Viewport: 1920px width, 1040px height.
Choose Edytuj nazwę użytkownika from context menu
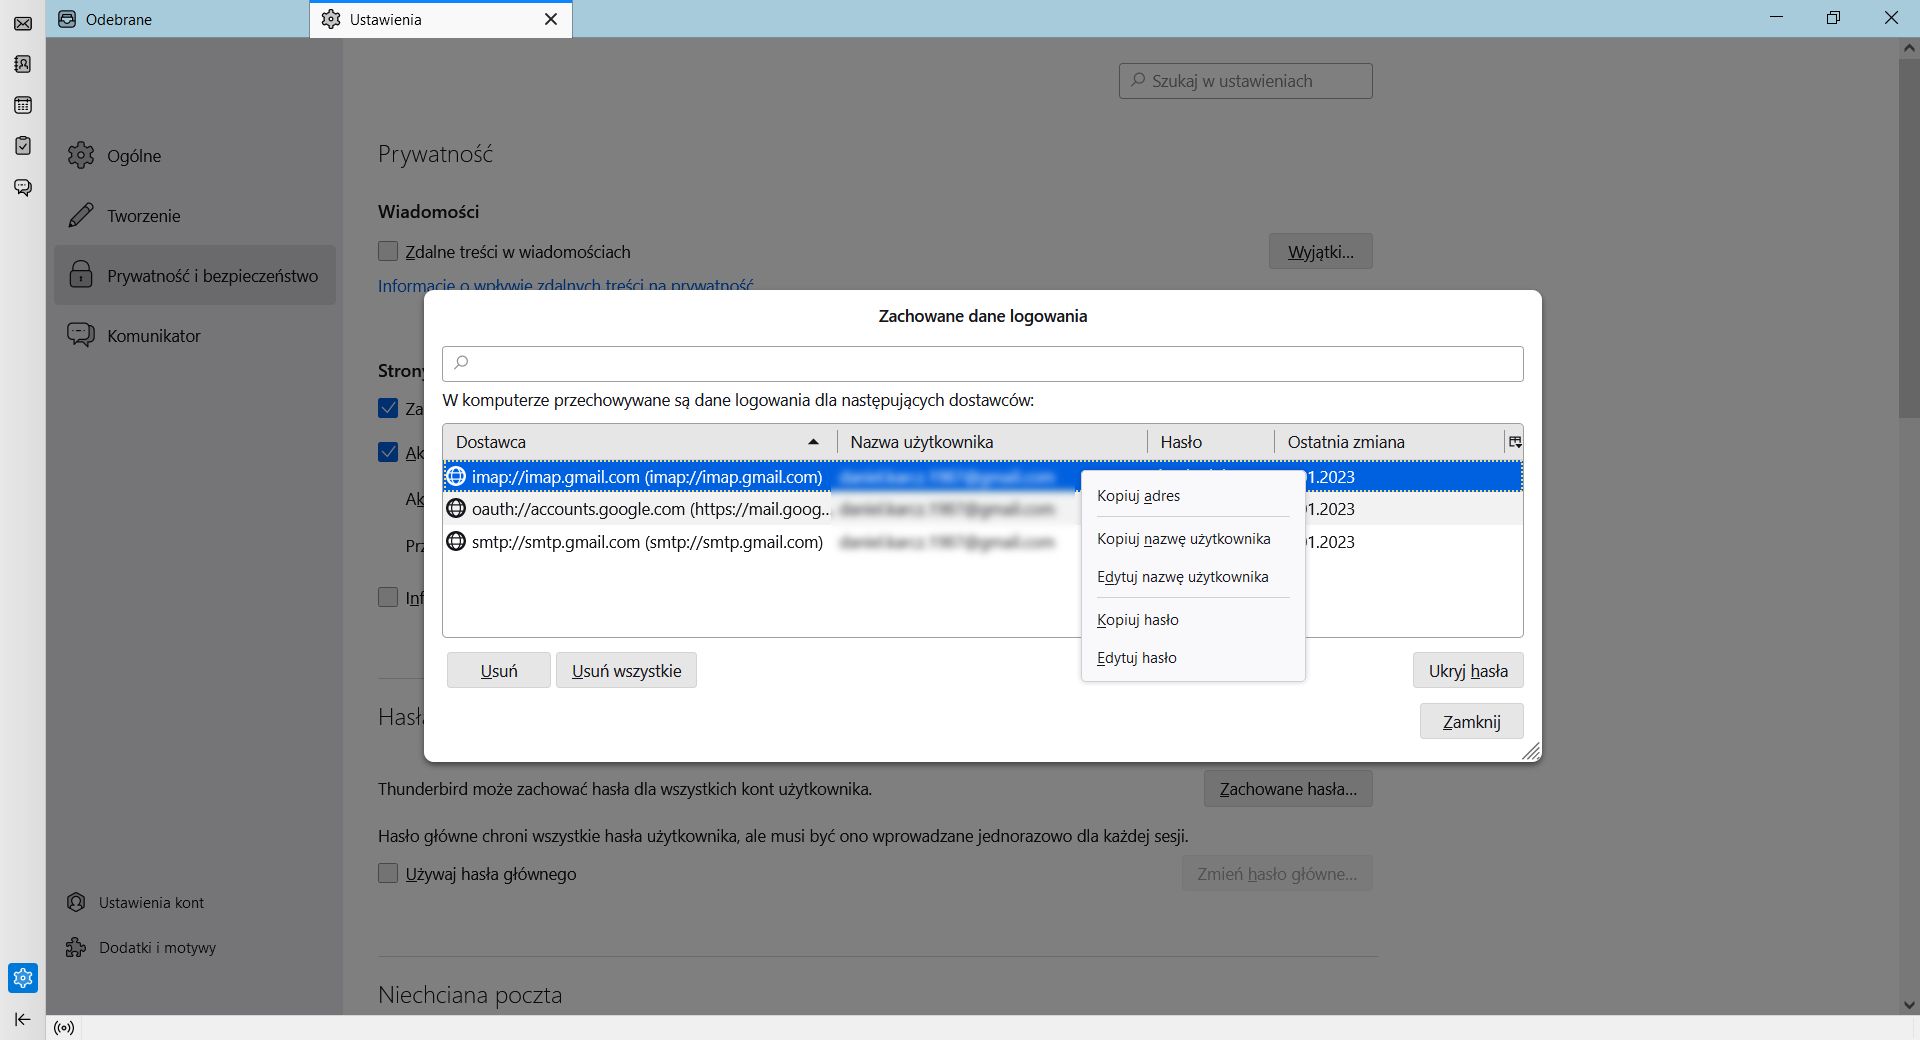(x=1193, y=577)
